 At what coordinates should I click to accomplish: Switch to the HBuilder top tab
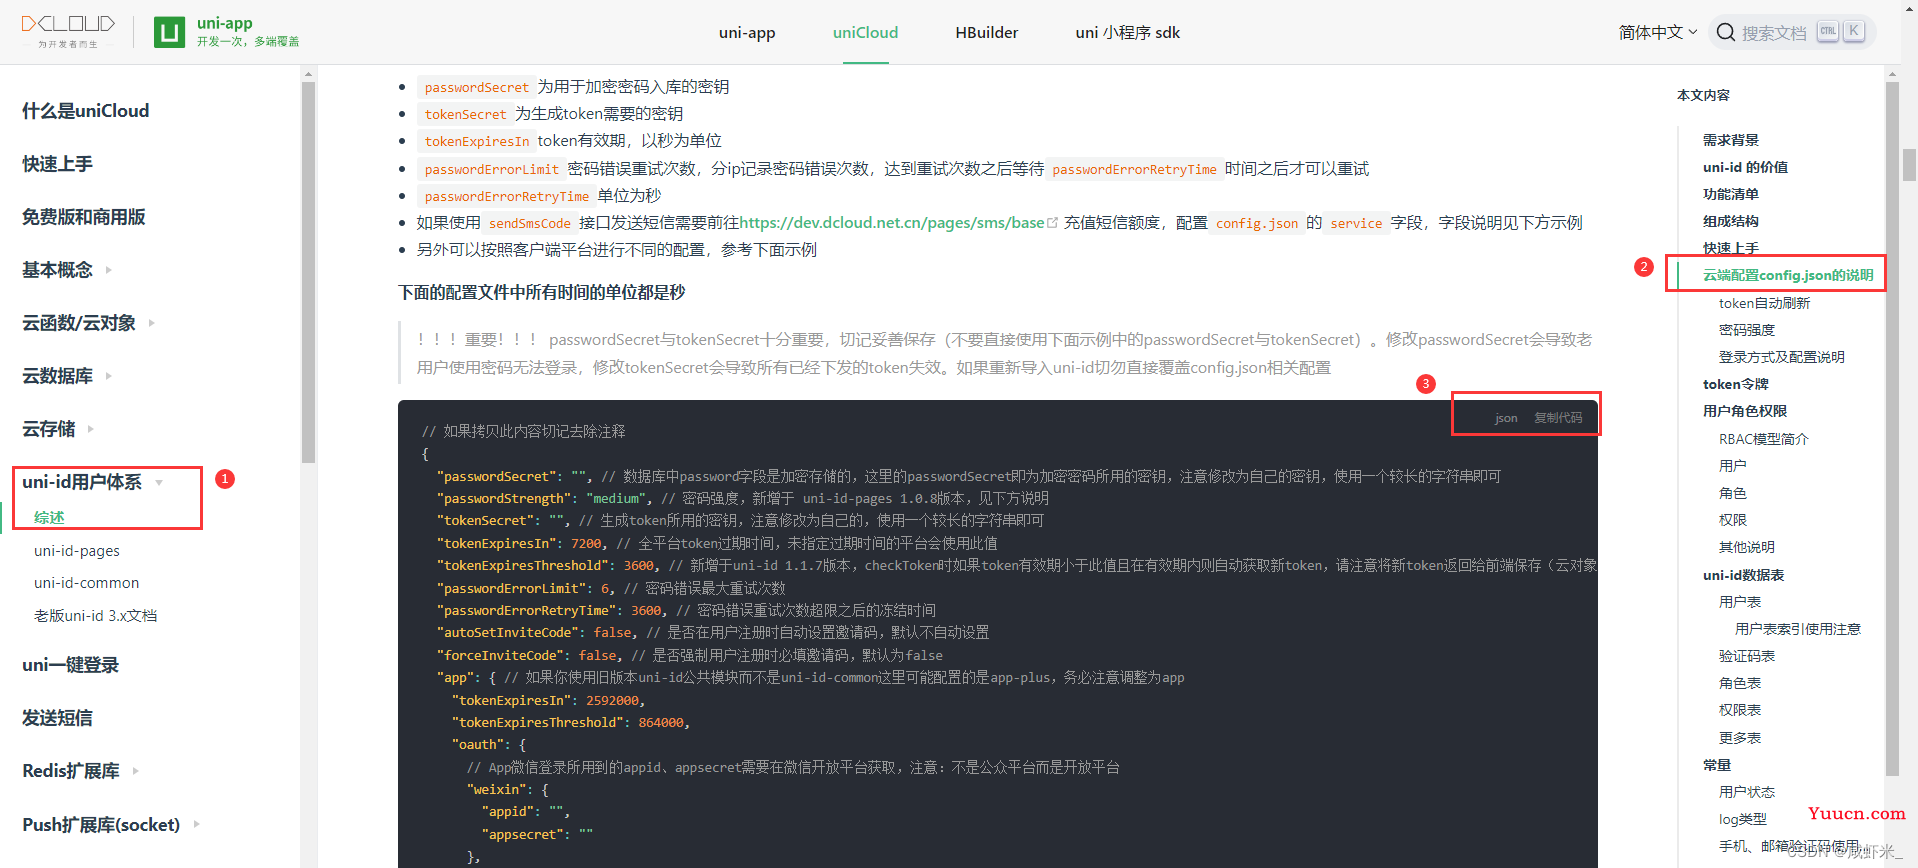point(987,32)
